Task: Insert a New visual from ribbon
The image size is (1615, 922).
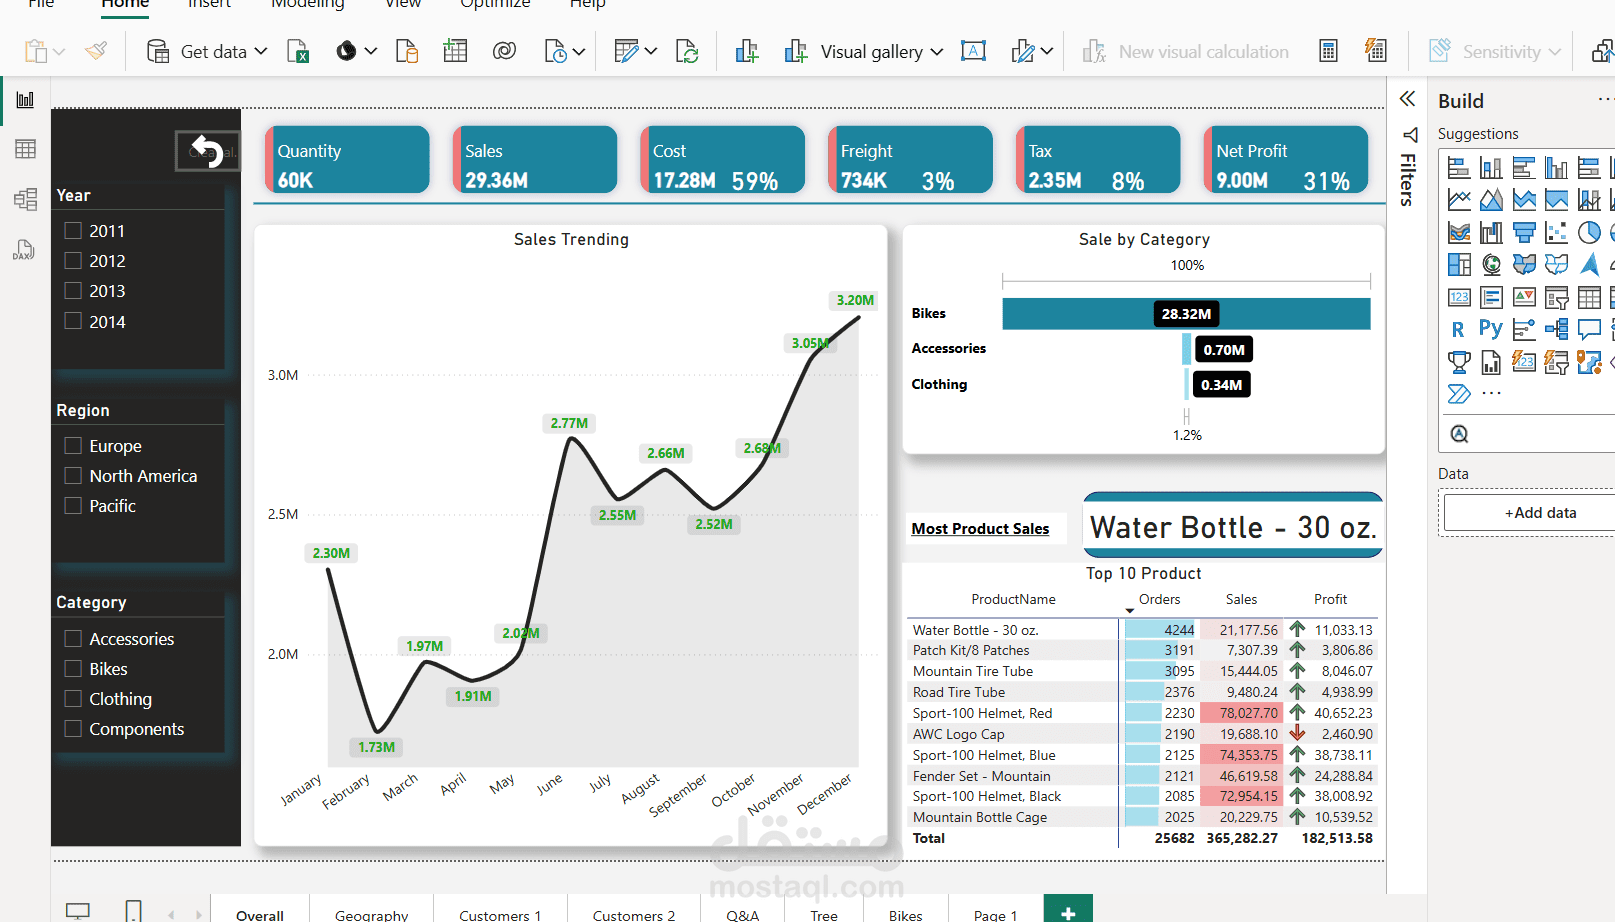Action: (747, 51)
